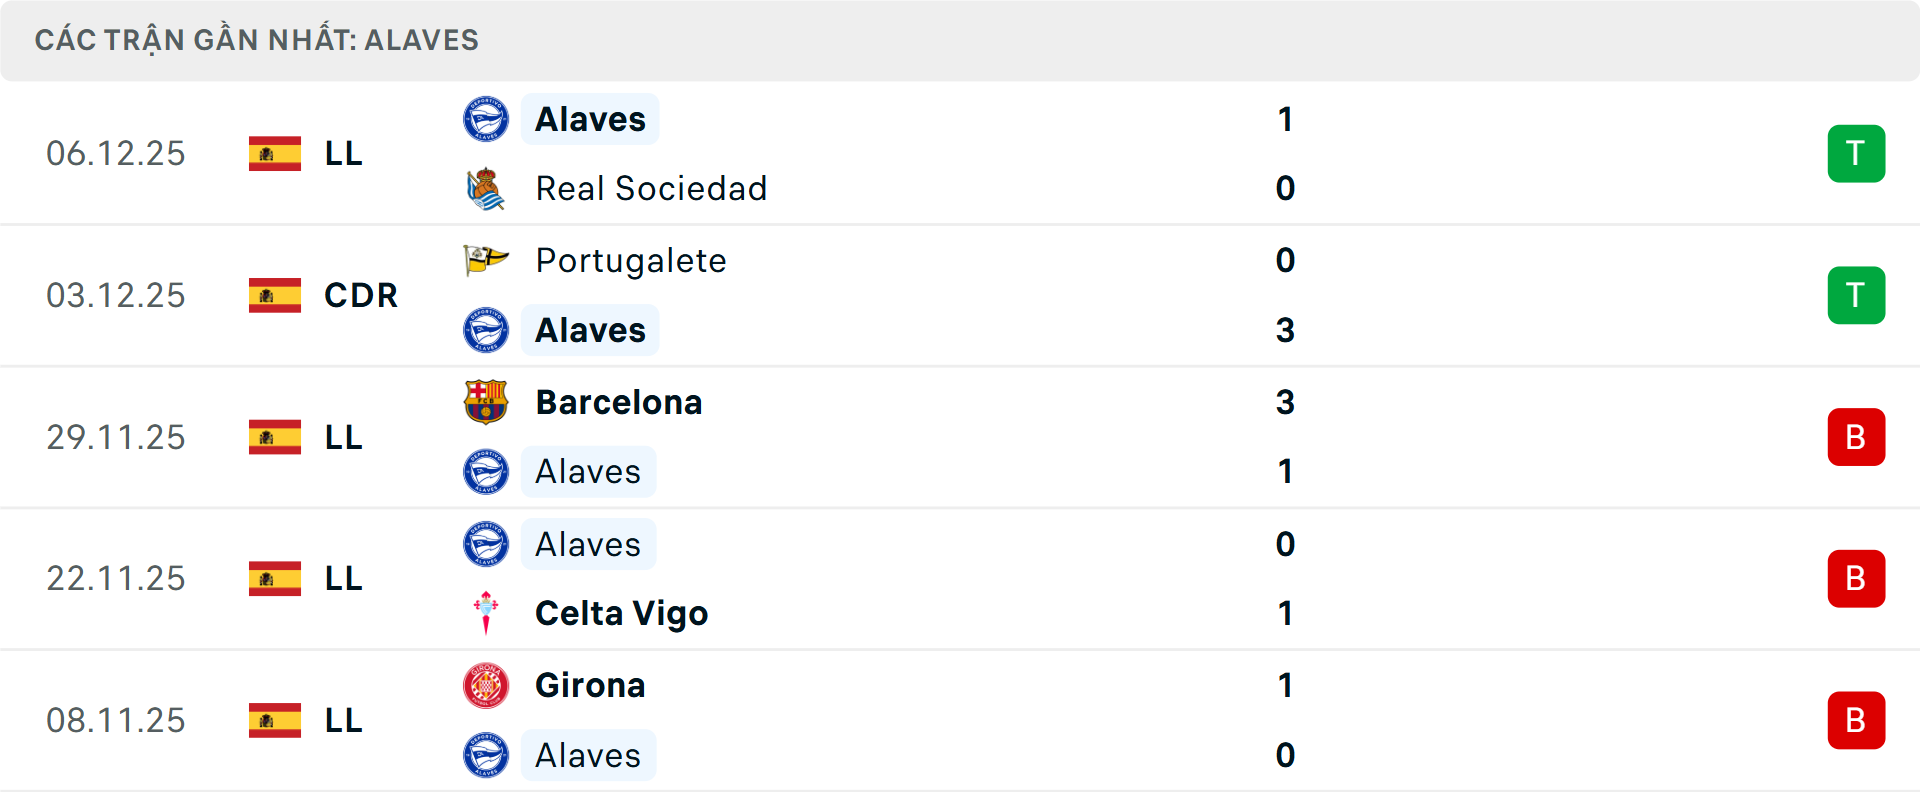Select the Barcelona crest icon
This screenshot has width=1920, height=792.
[x=486, y=402]
